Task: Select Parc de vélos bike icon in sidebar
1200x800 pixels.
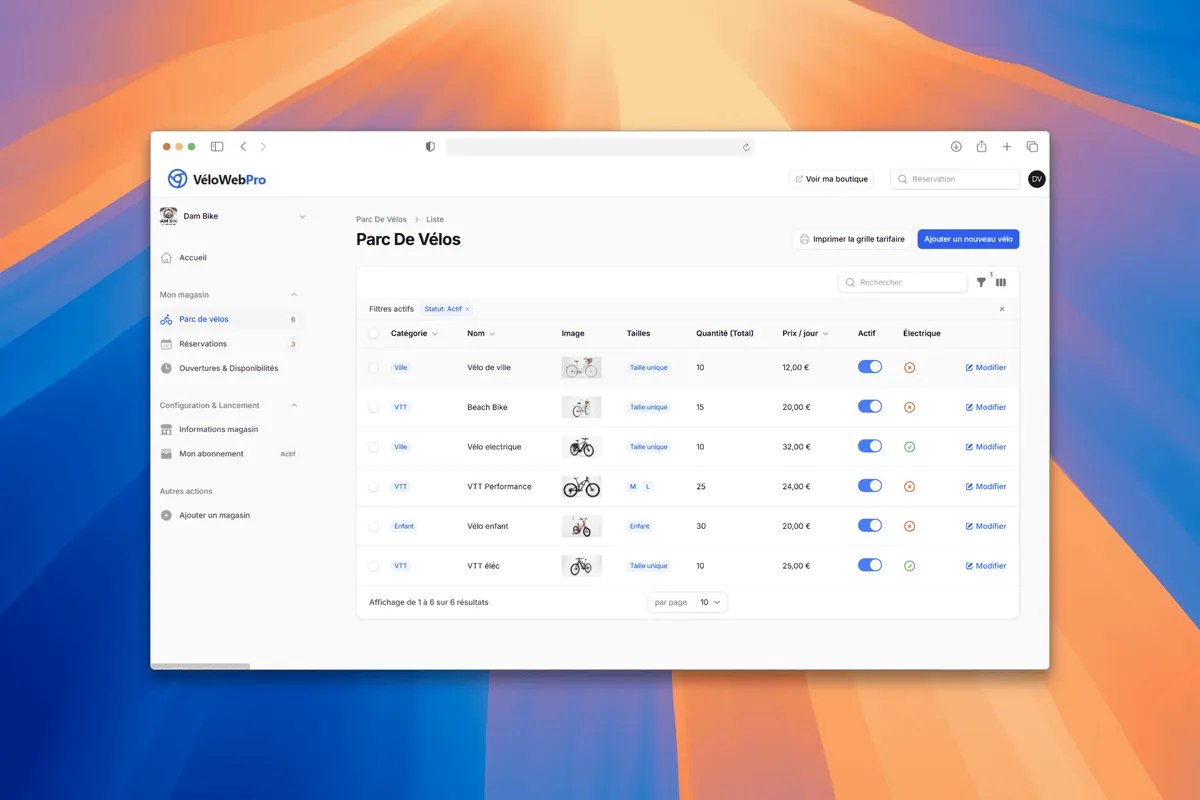Action: pyautogui.click(x=168, y=320)
